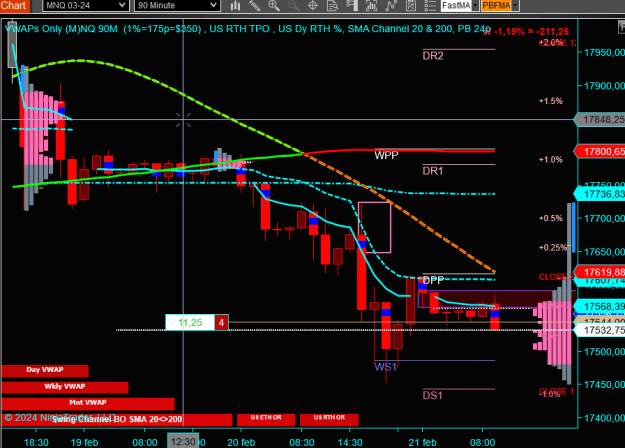625x448 pixels.
Task: Click the DR1 level label
Action: click(x=433, y=171)
